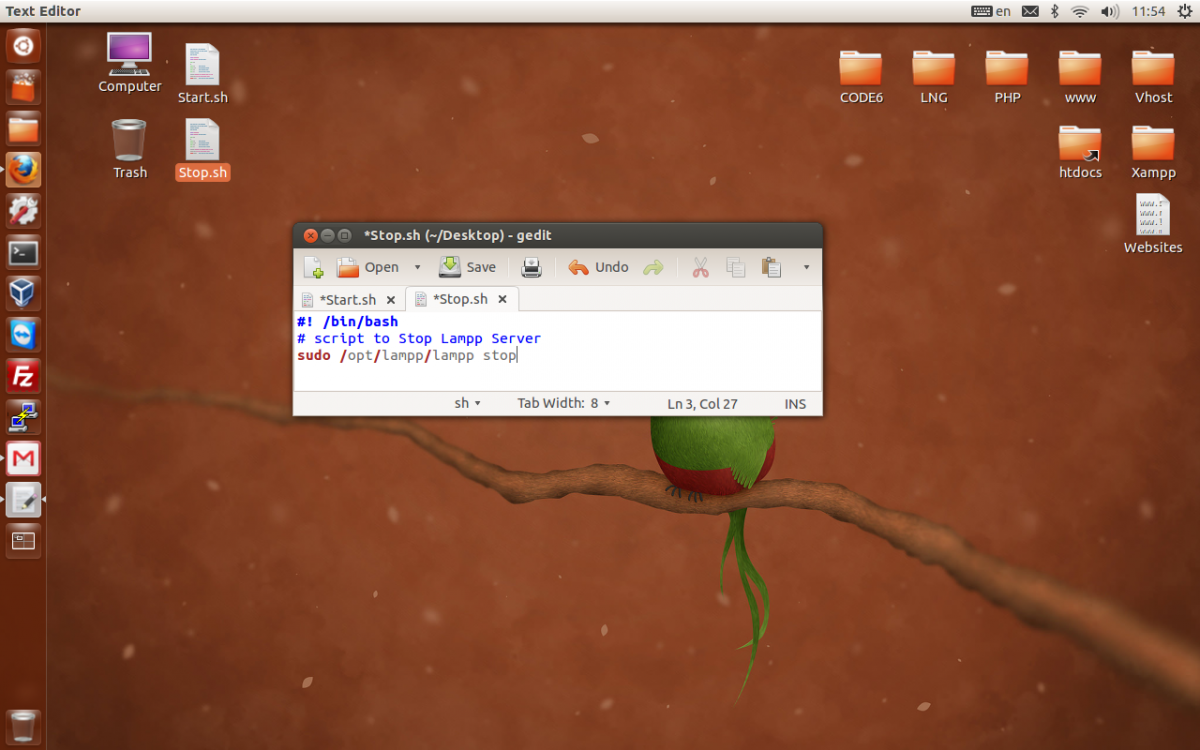Cut the selected text with scissors icon
This screenshot has width=1200, height=750.
(x=700, y=267)
